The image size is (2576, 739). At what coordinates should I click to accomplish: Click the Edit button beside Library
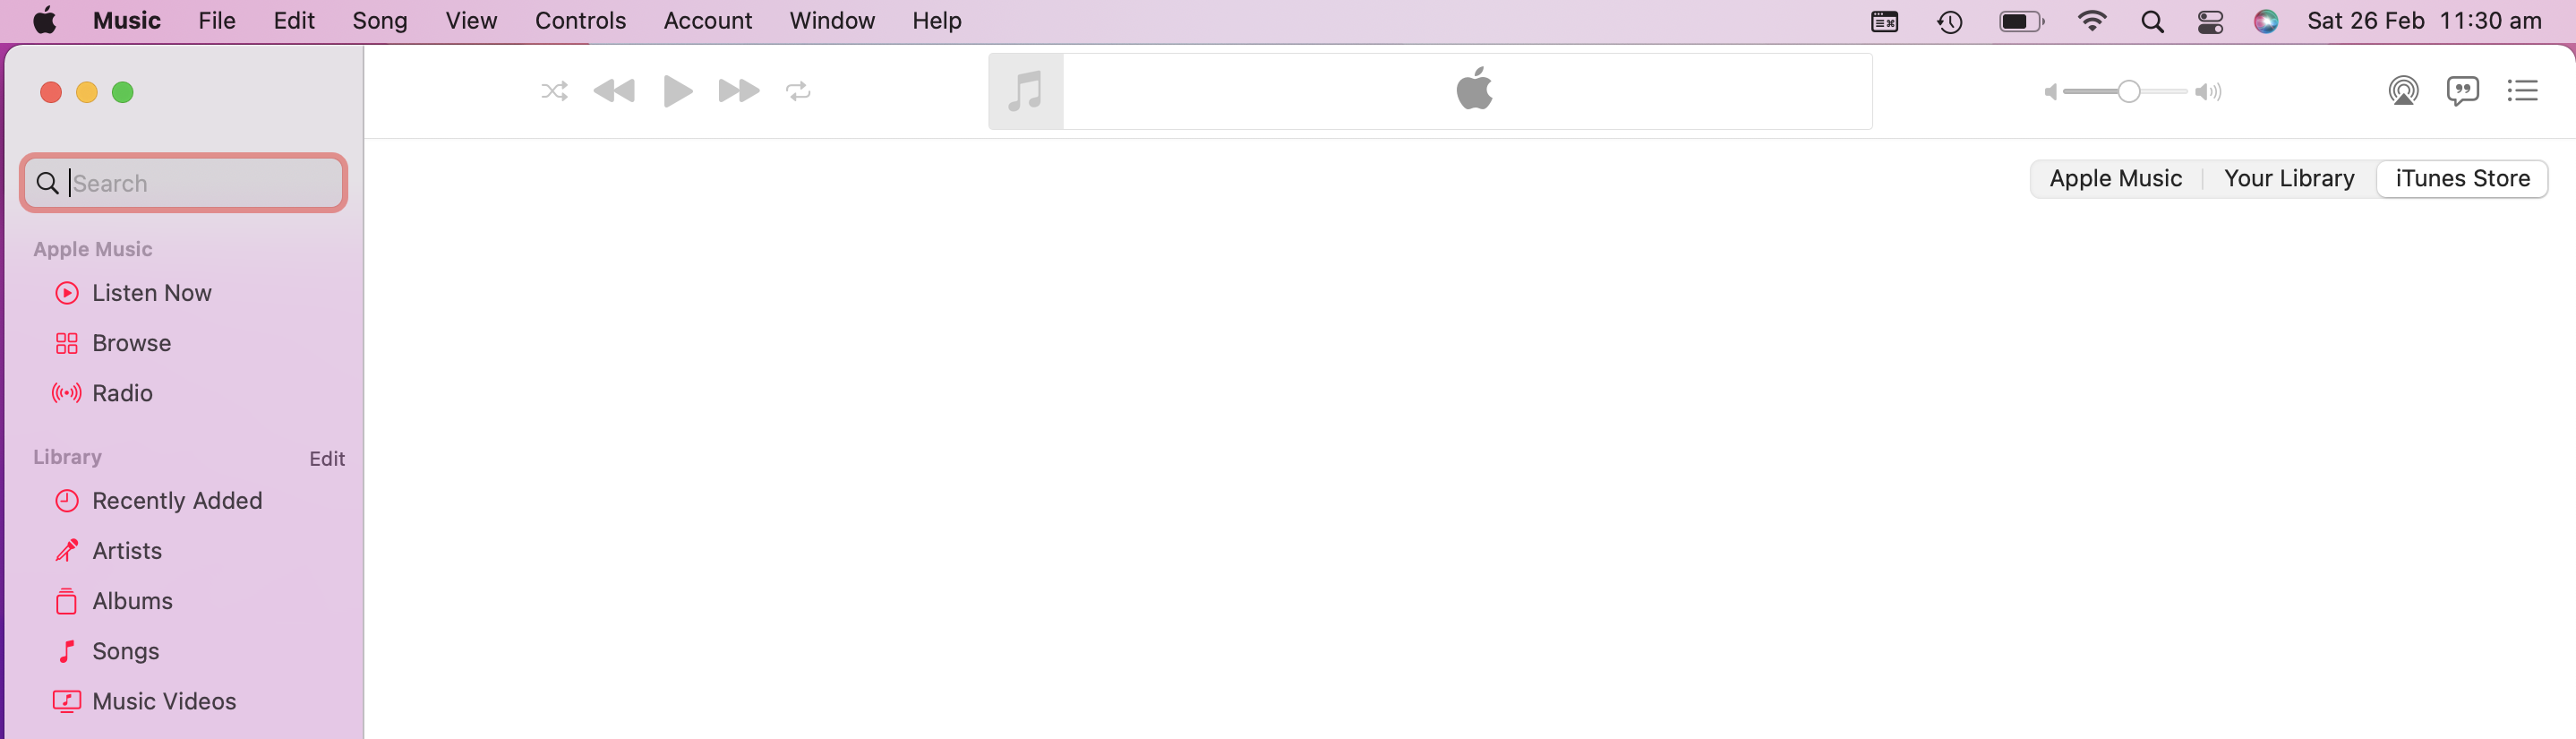click(x=327, y=459)
